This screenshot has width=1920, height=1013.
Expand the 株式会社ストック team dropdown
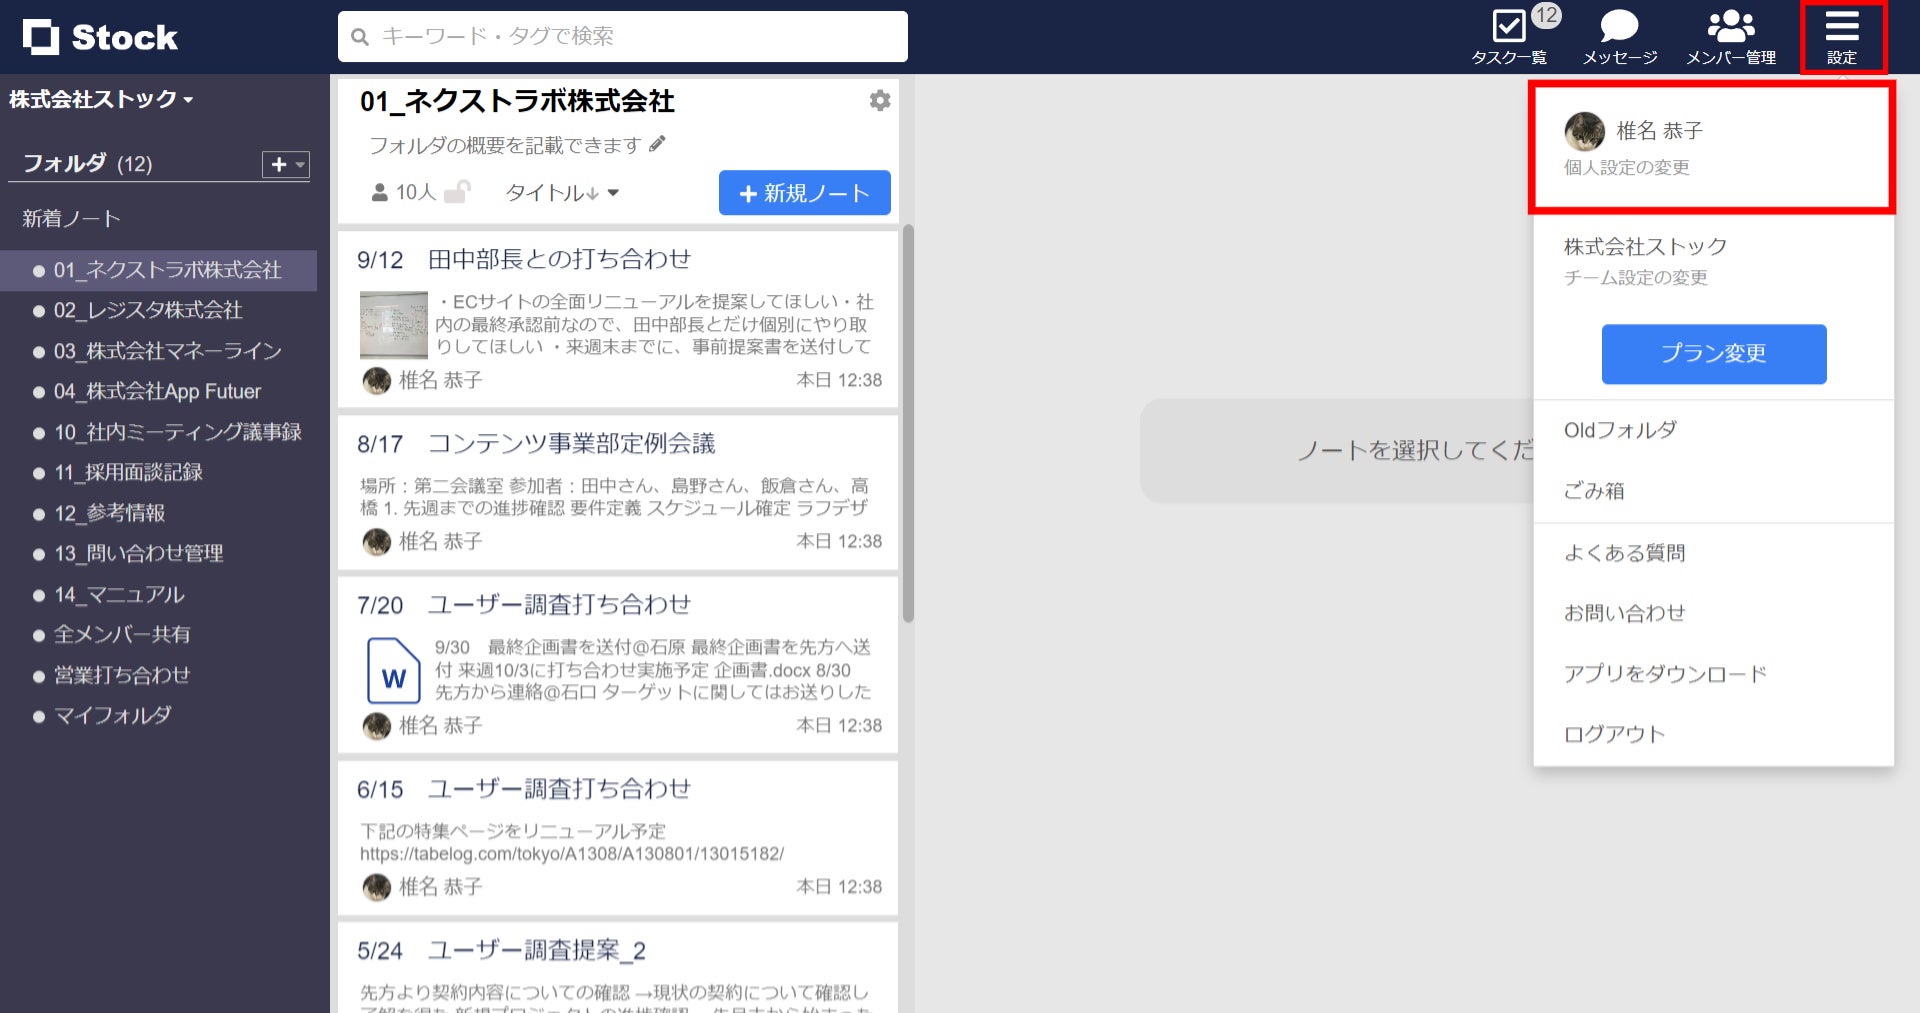point(101,99)
